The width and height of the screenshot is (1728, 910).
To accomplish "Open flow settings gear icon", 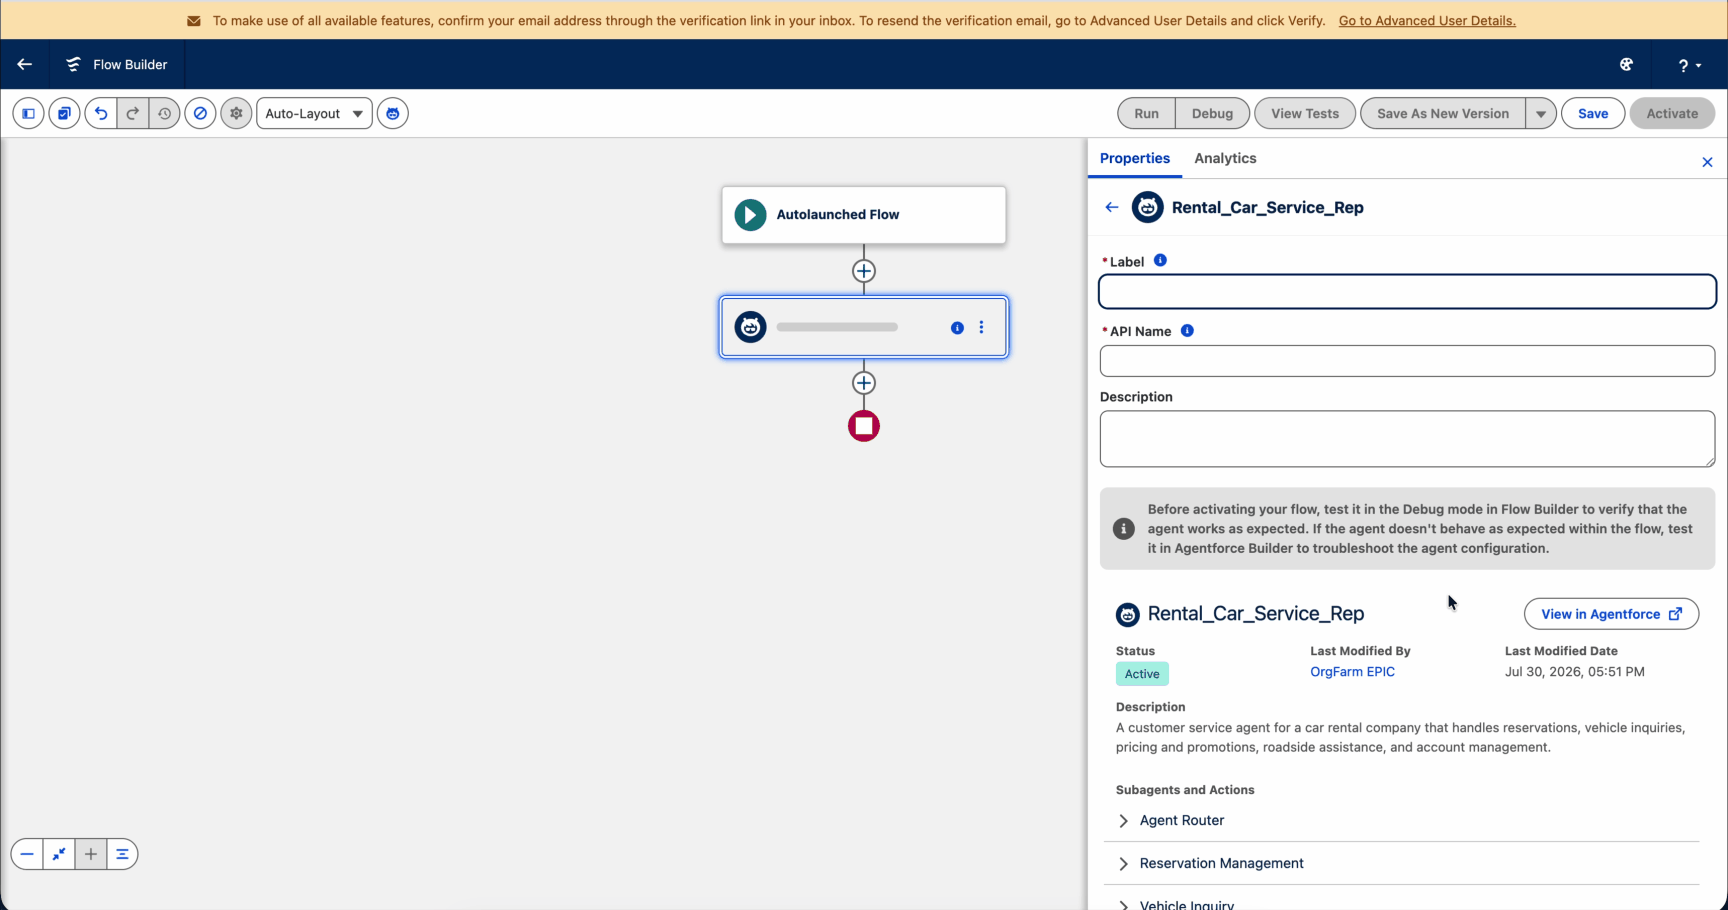I will [236, 113].
